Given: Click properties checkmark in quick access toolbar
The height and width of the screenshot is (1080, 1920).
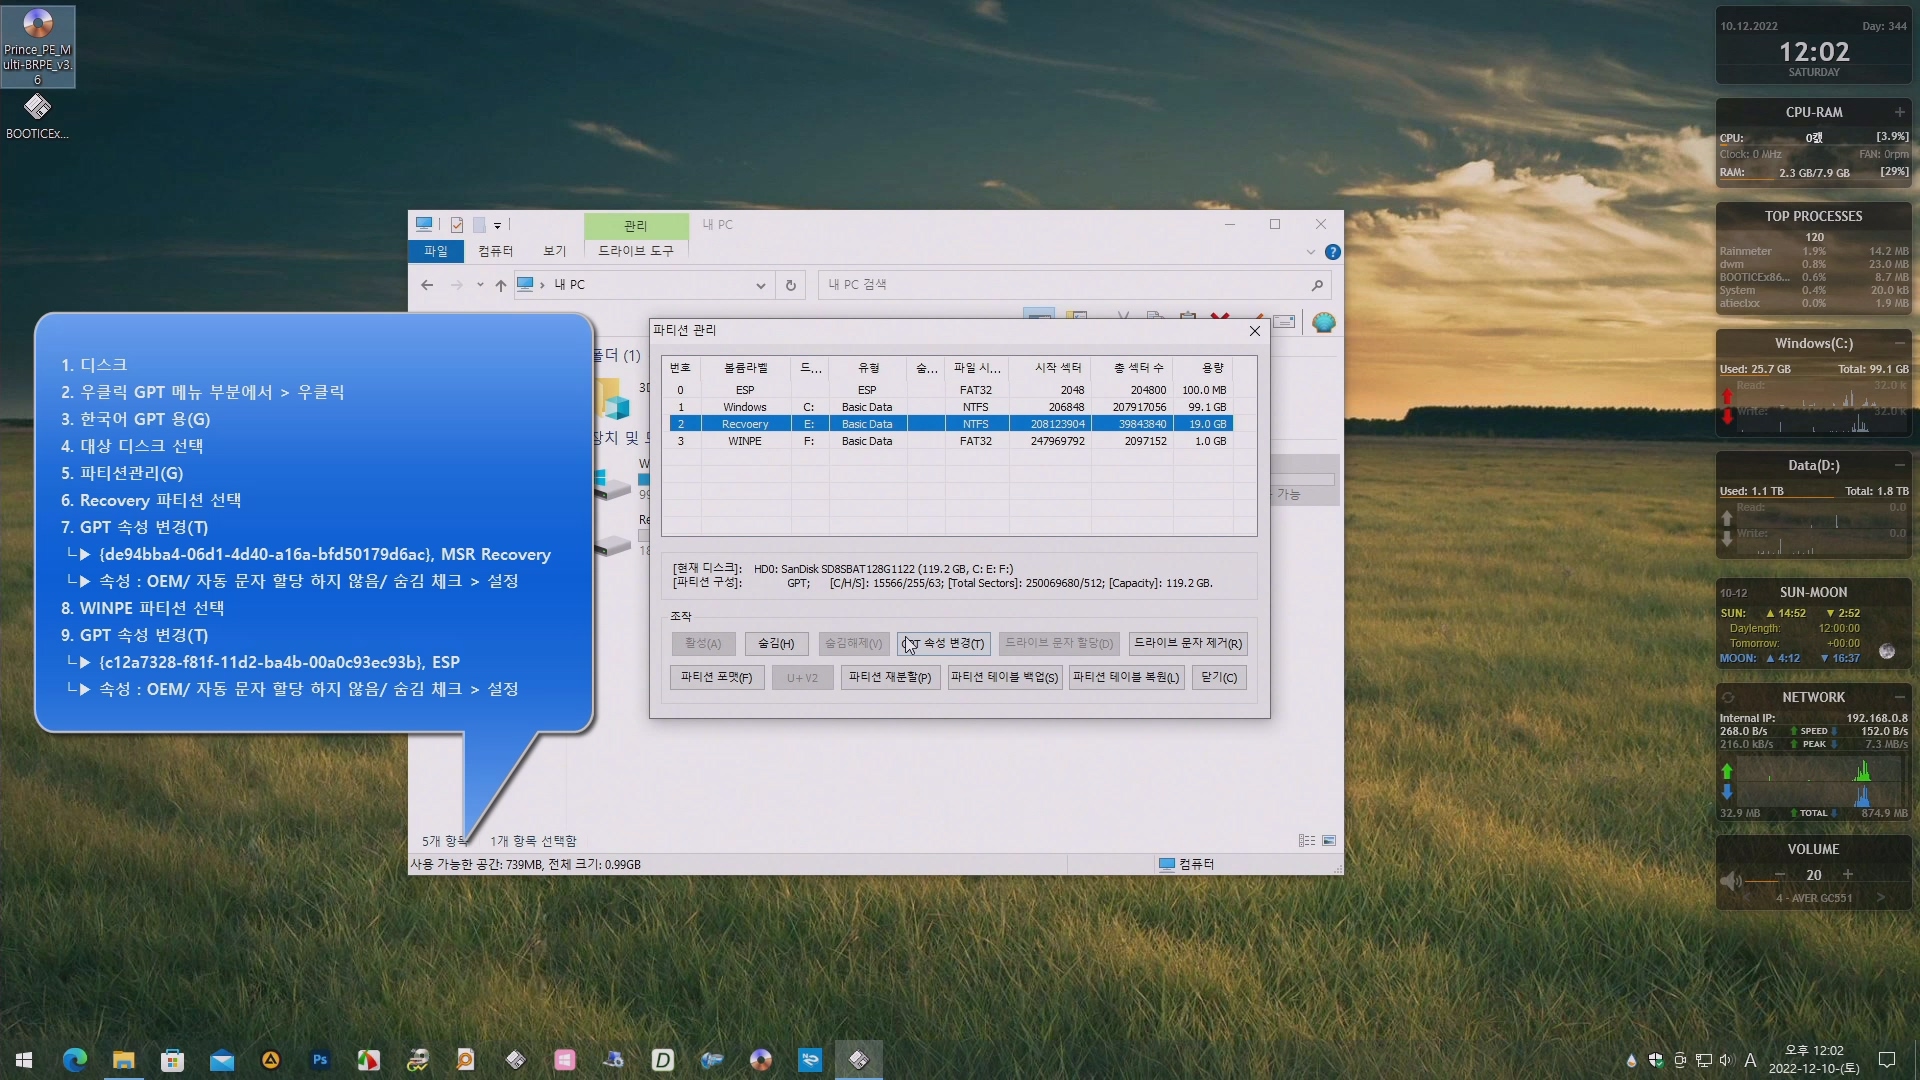Looking at the screenshot, I should [x=457, y=225].
